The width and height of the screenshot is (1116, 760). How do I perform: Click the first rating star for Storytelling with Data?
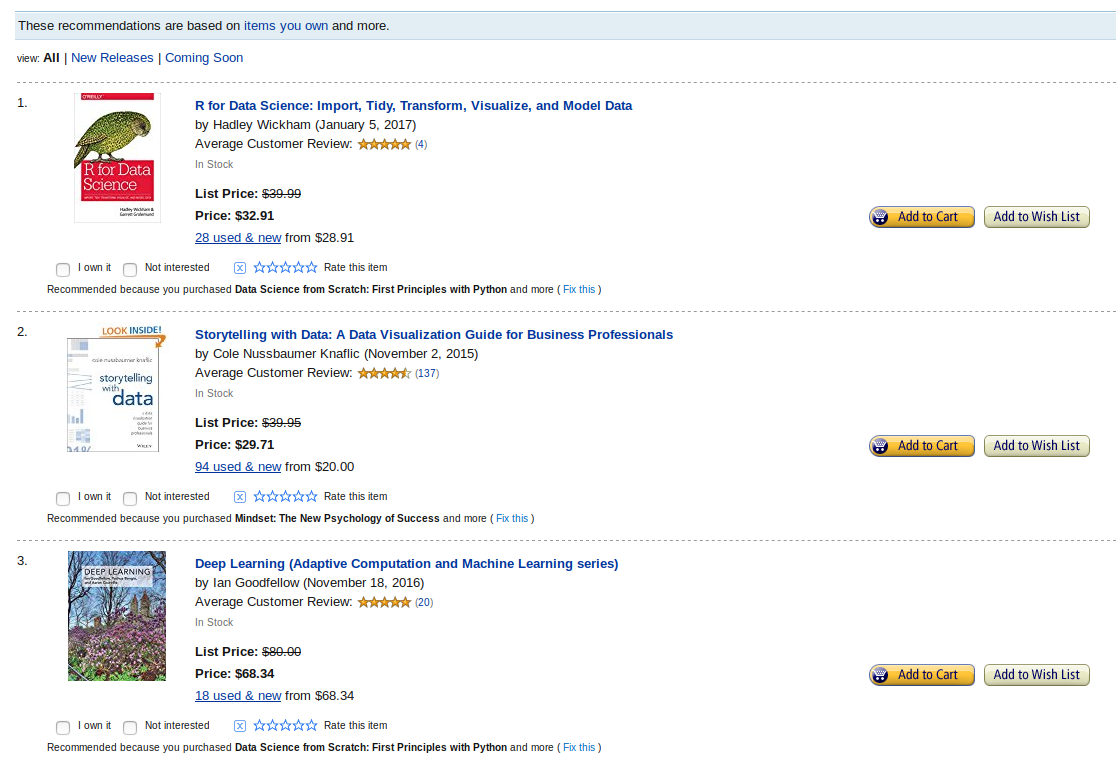pos(258,496)
